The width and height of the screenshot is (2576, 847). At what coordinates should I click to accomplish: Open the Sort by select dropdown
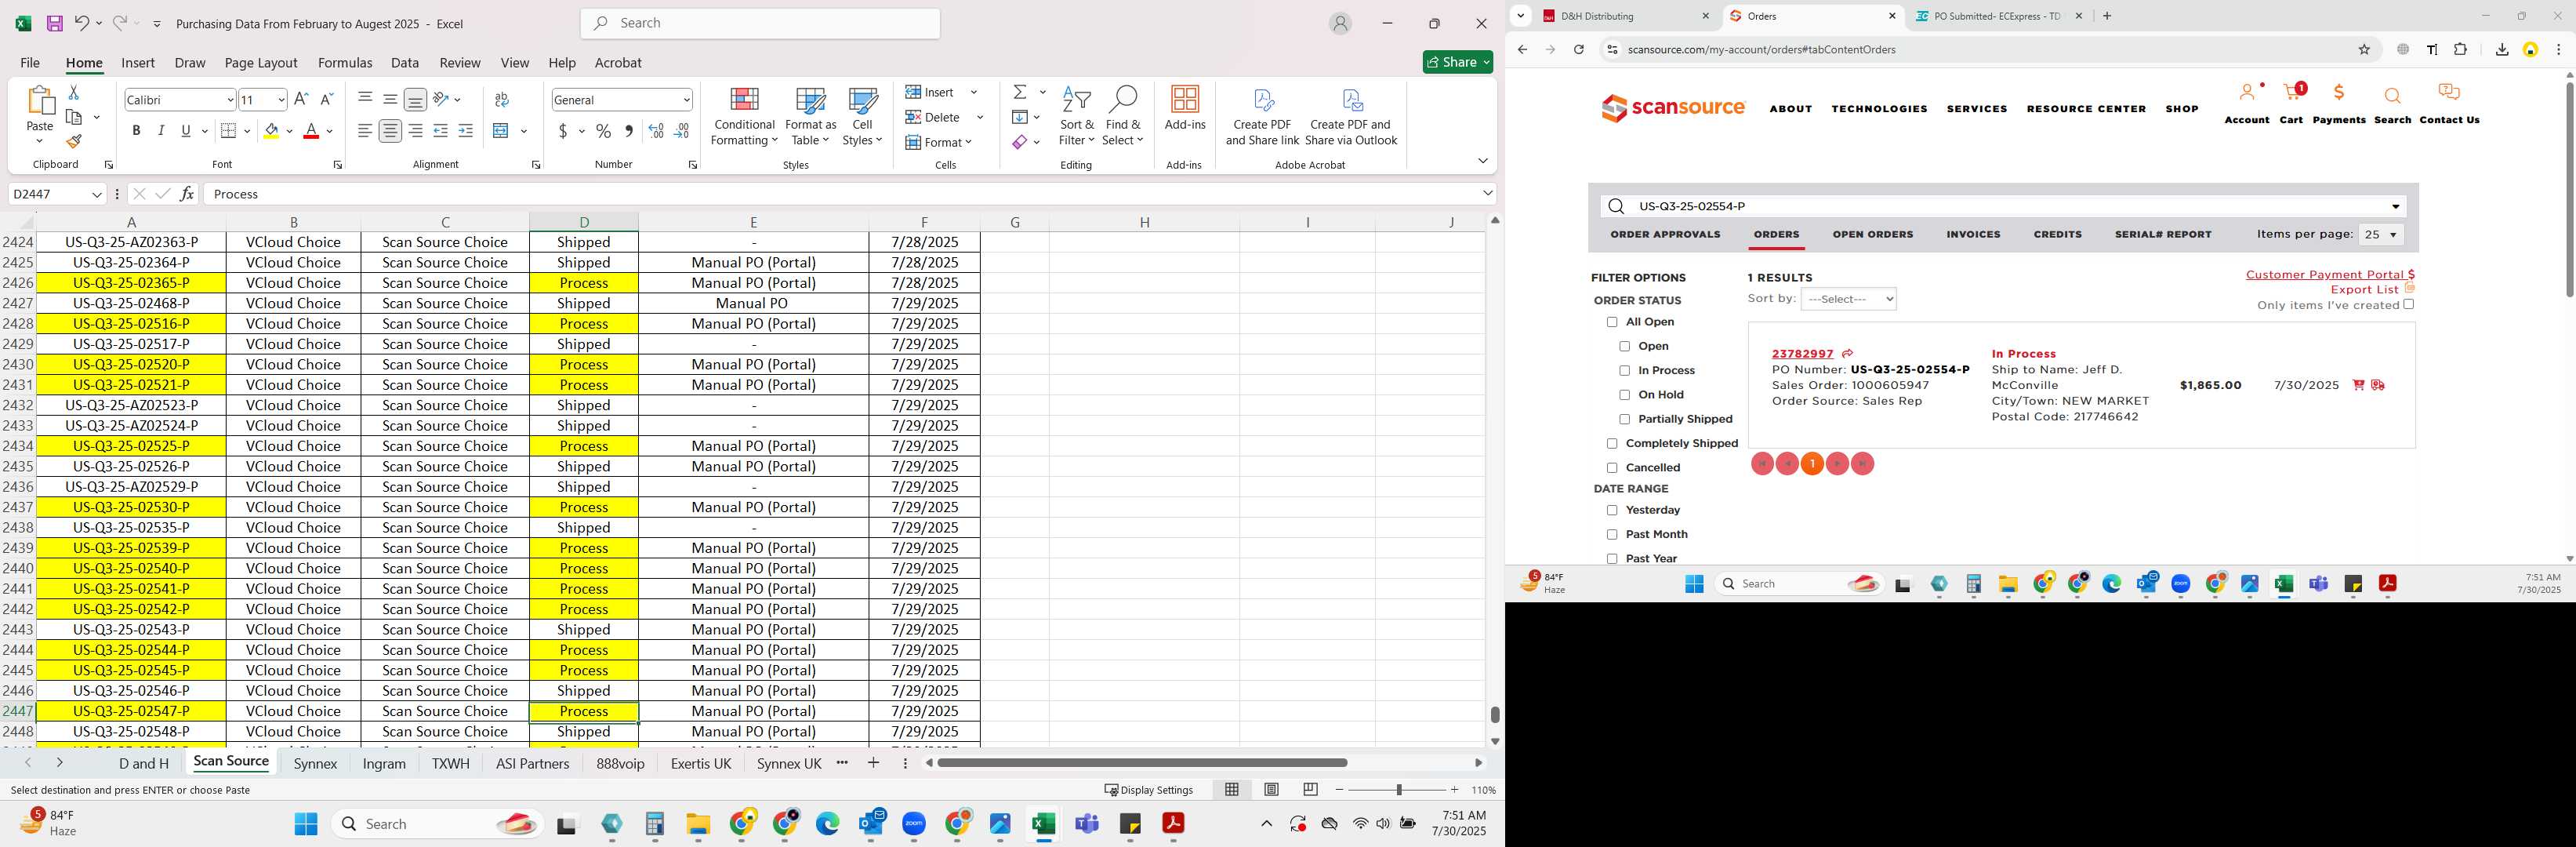coord(1848,299)
